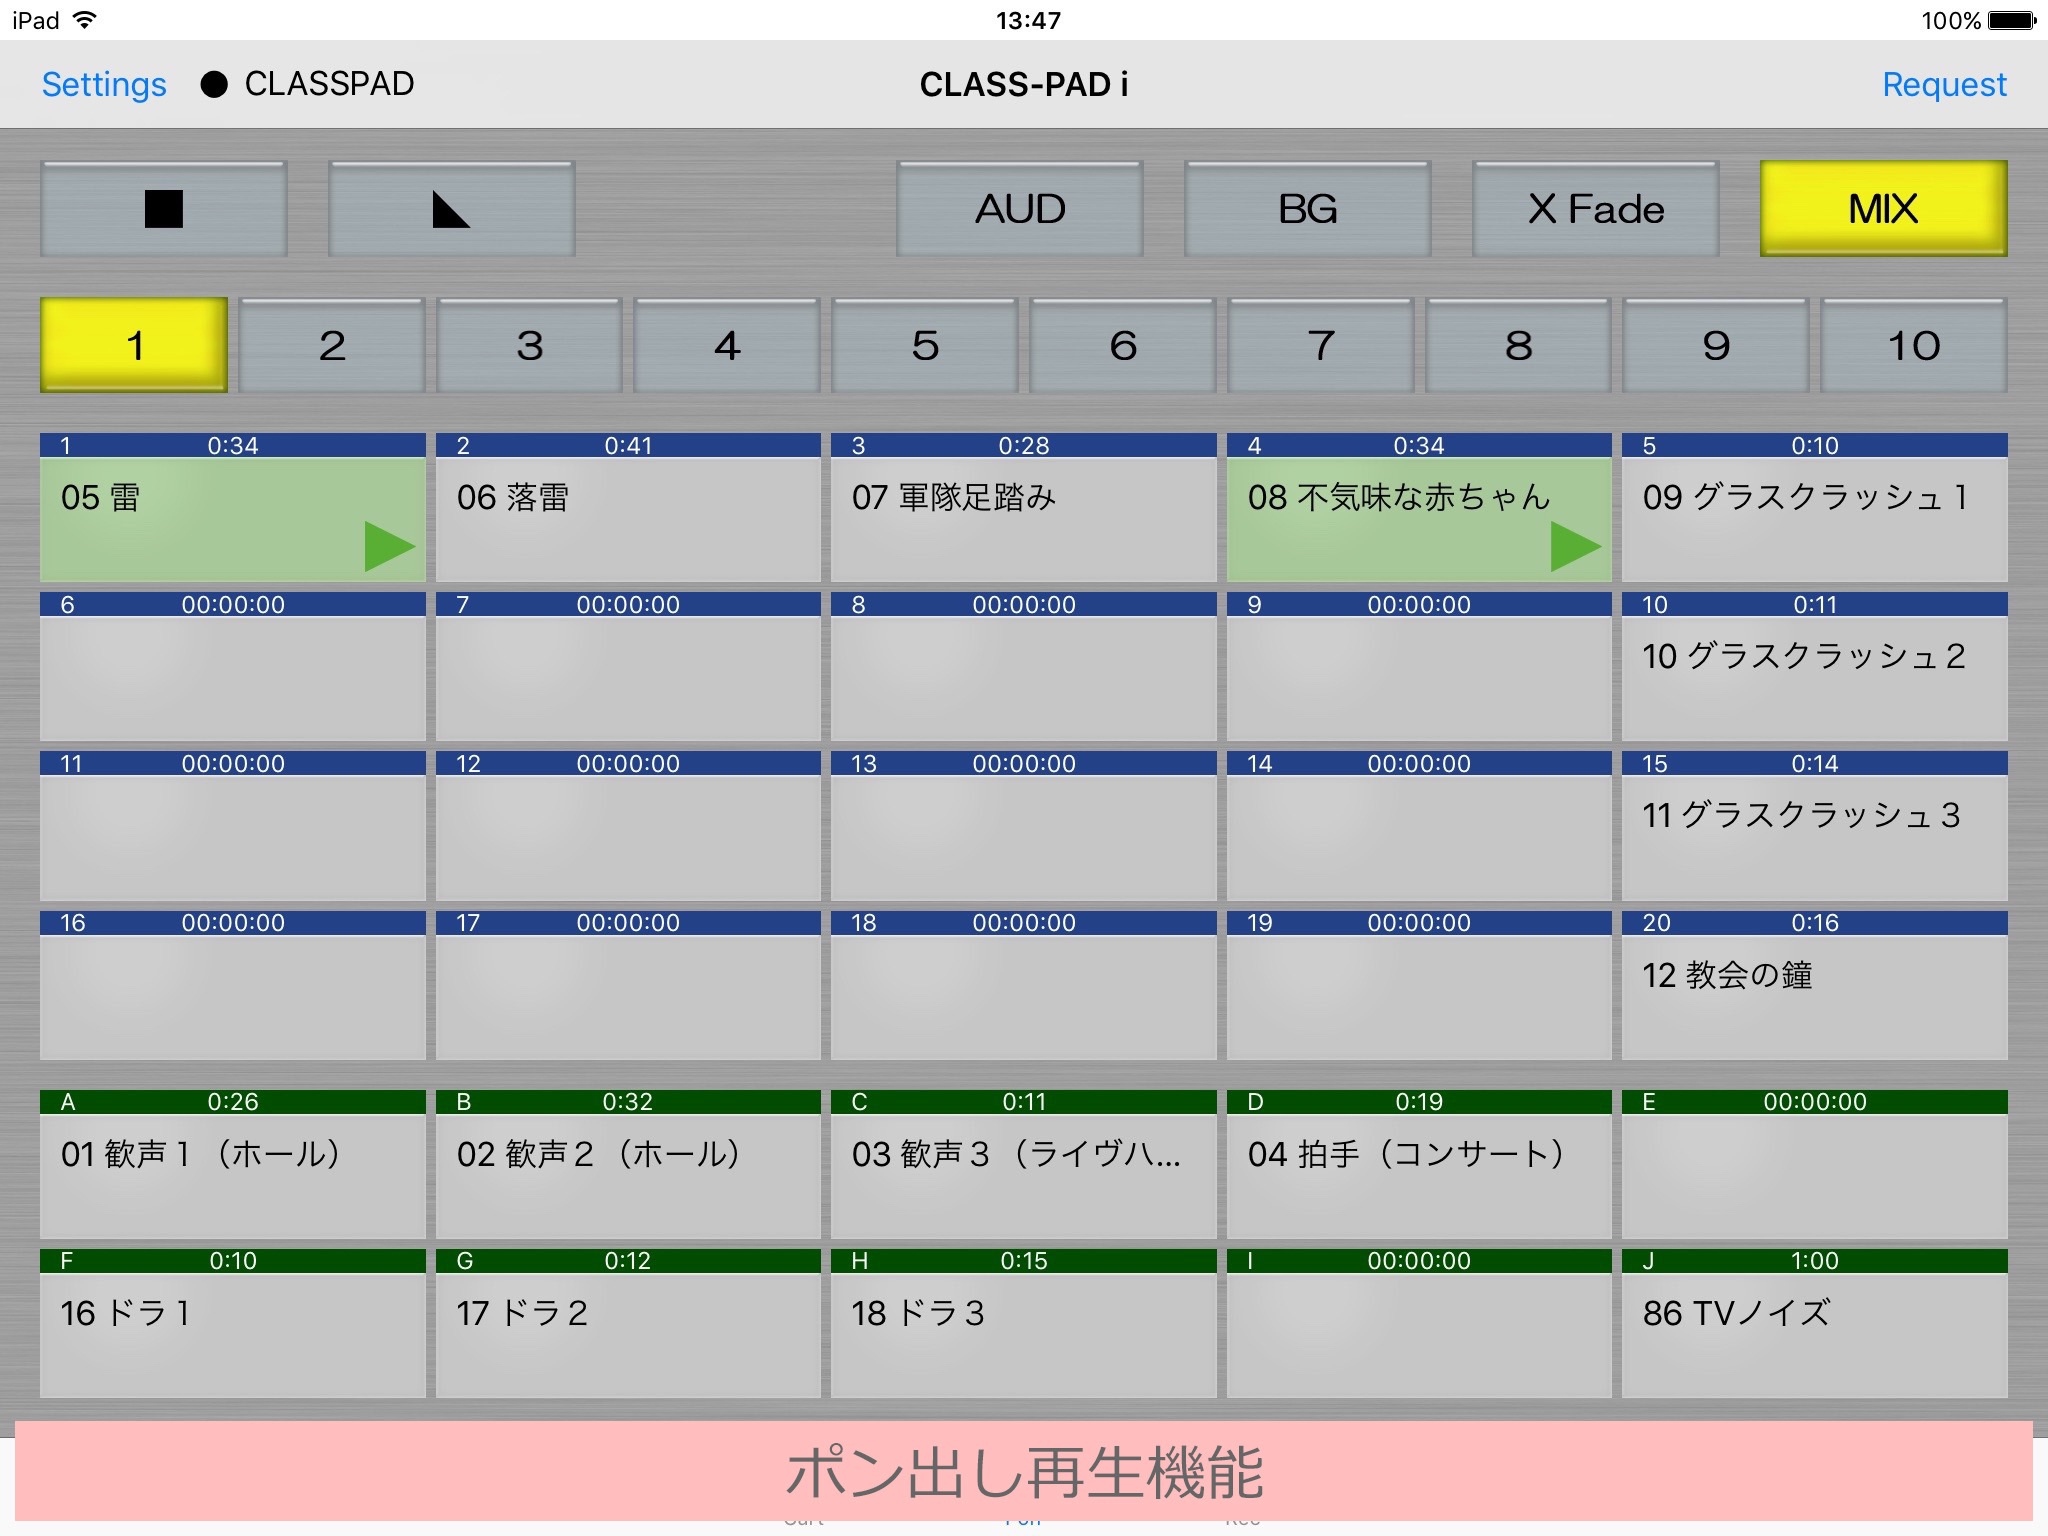Image resolution: width=2048 pixels, height=1536 pixels.
Task: Switch to bank 2
Action: (x=332, y=345)
